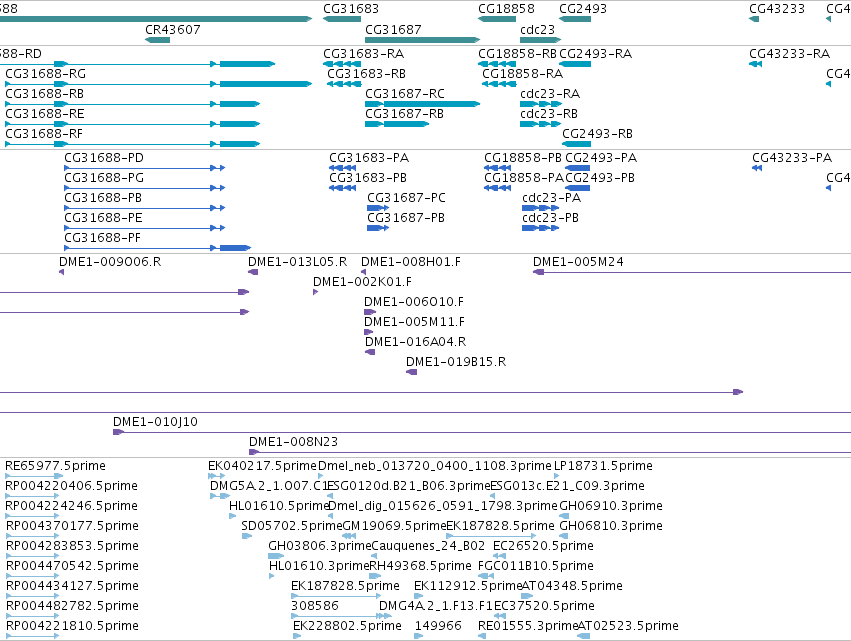Select protein CG31683-PB

tap(368, 178)
